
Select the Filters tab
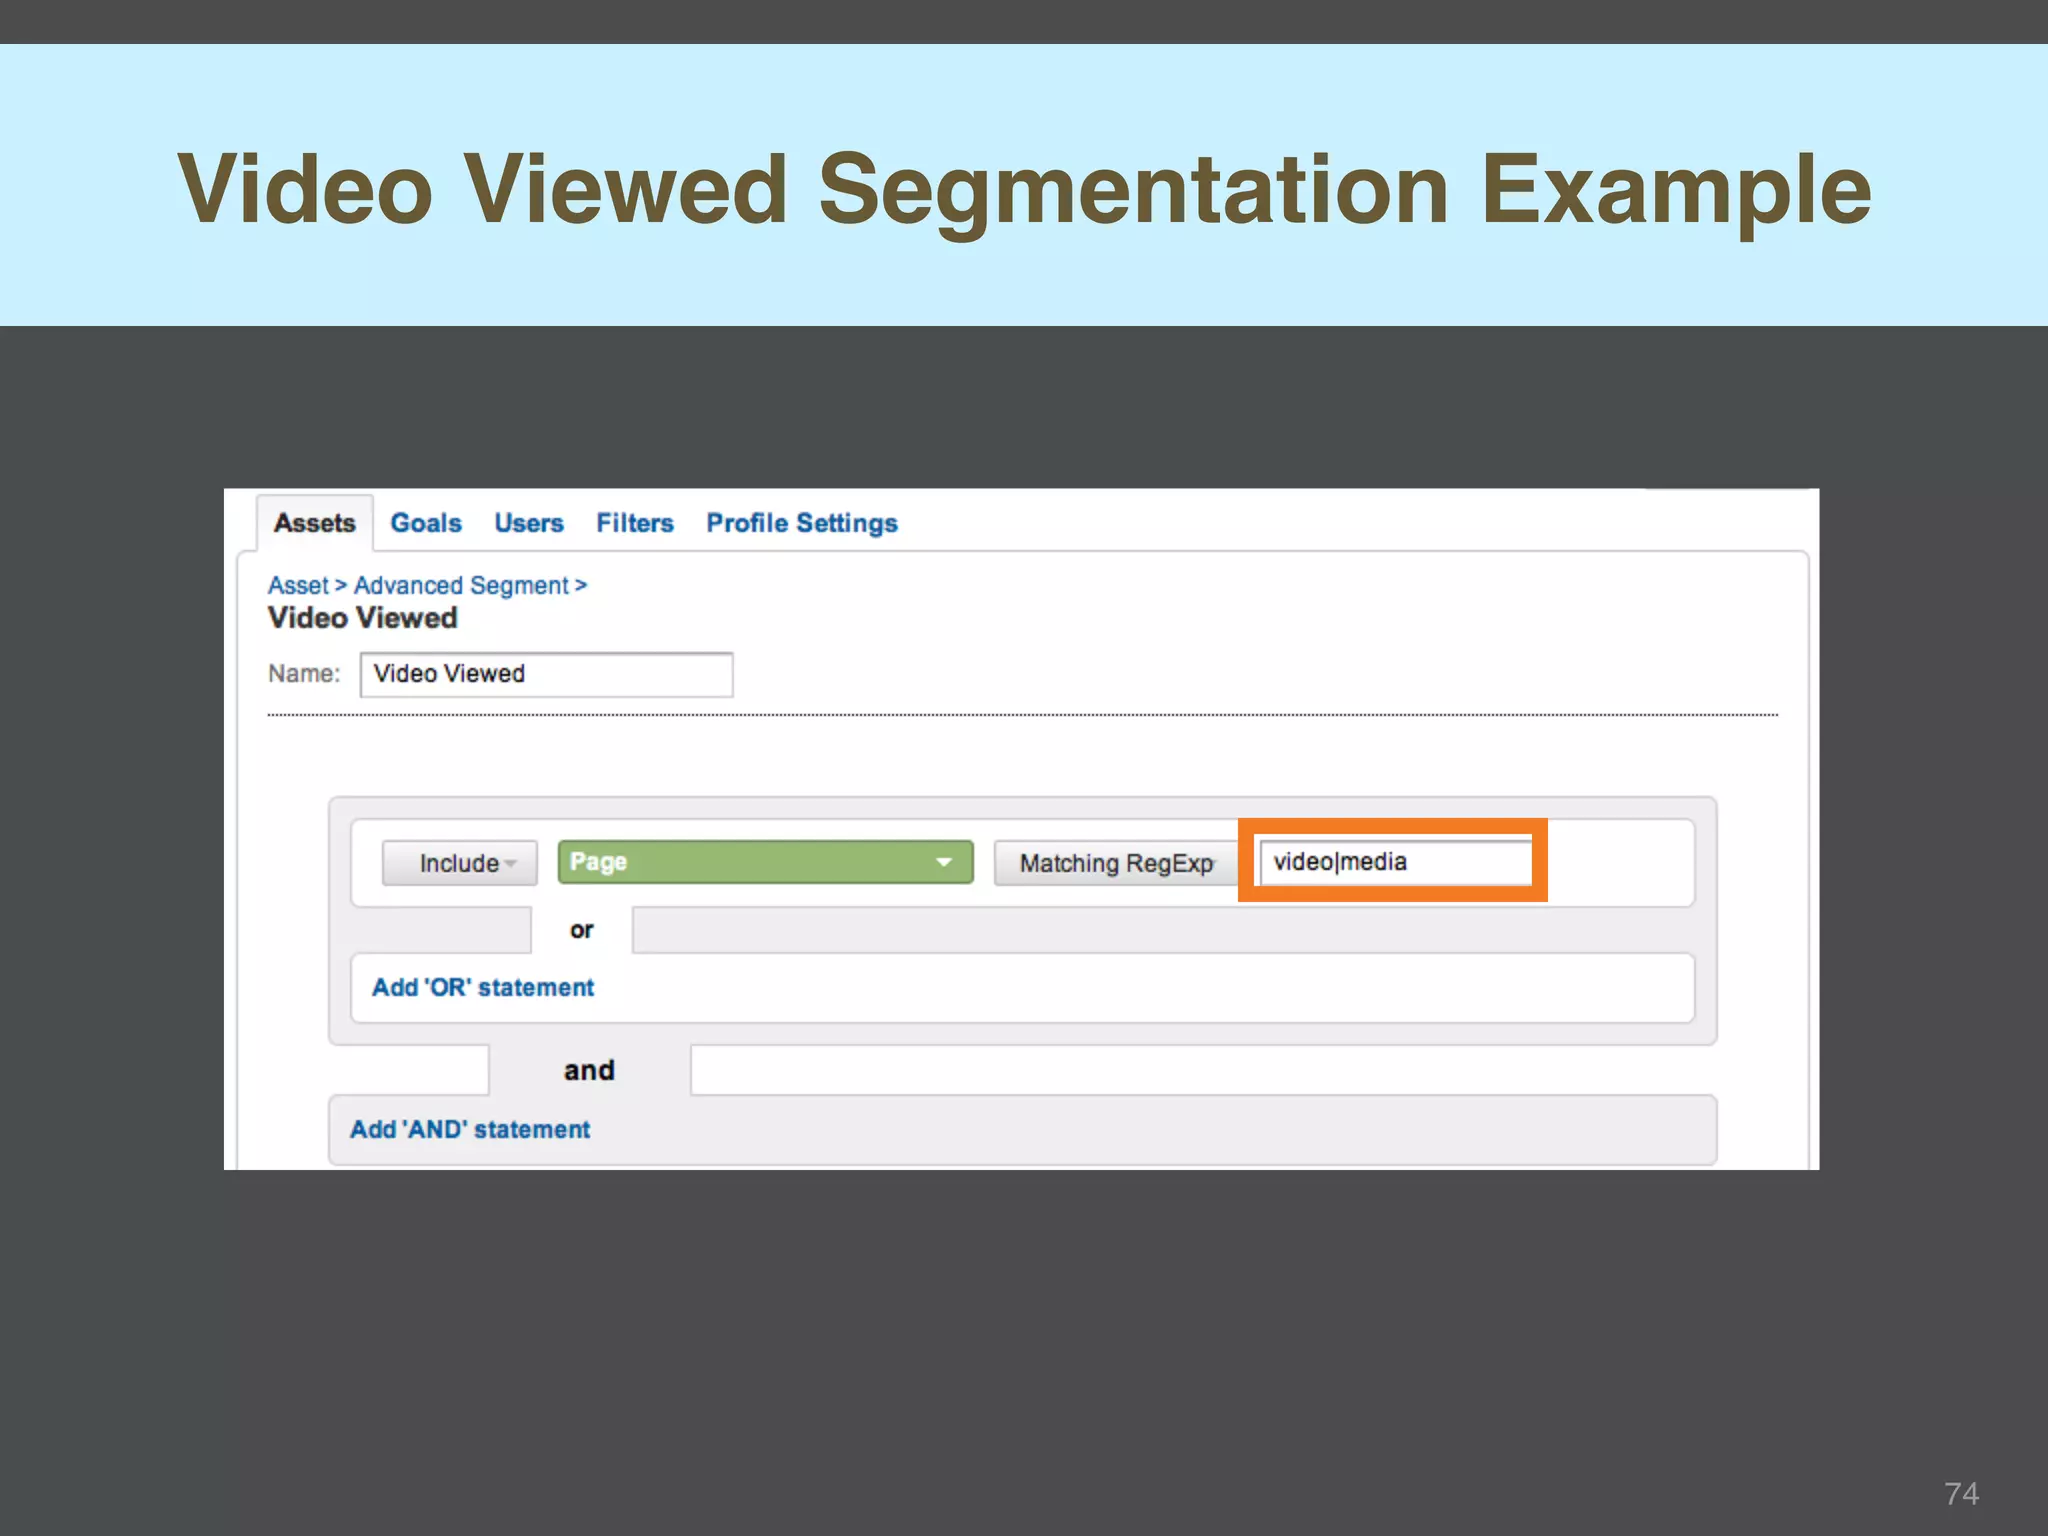click(x=635, y=523)
